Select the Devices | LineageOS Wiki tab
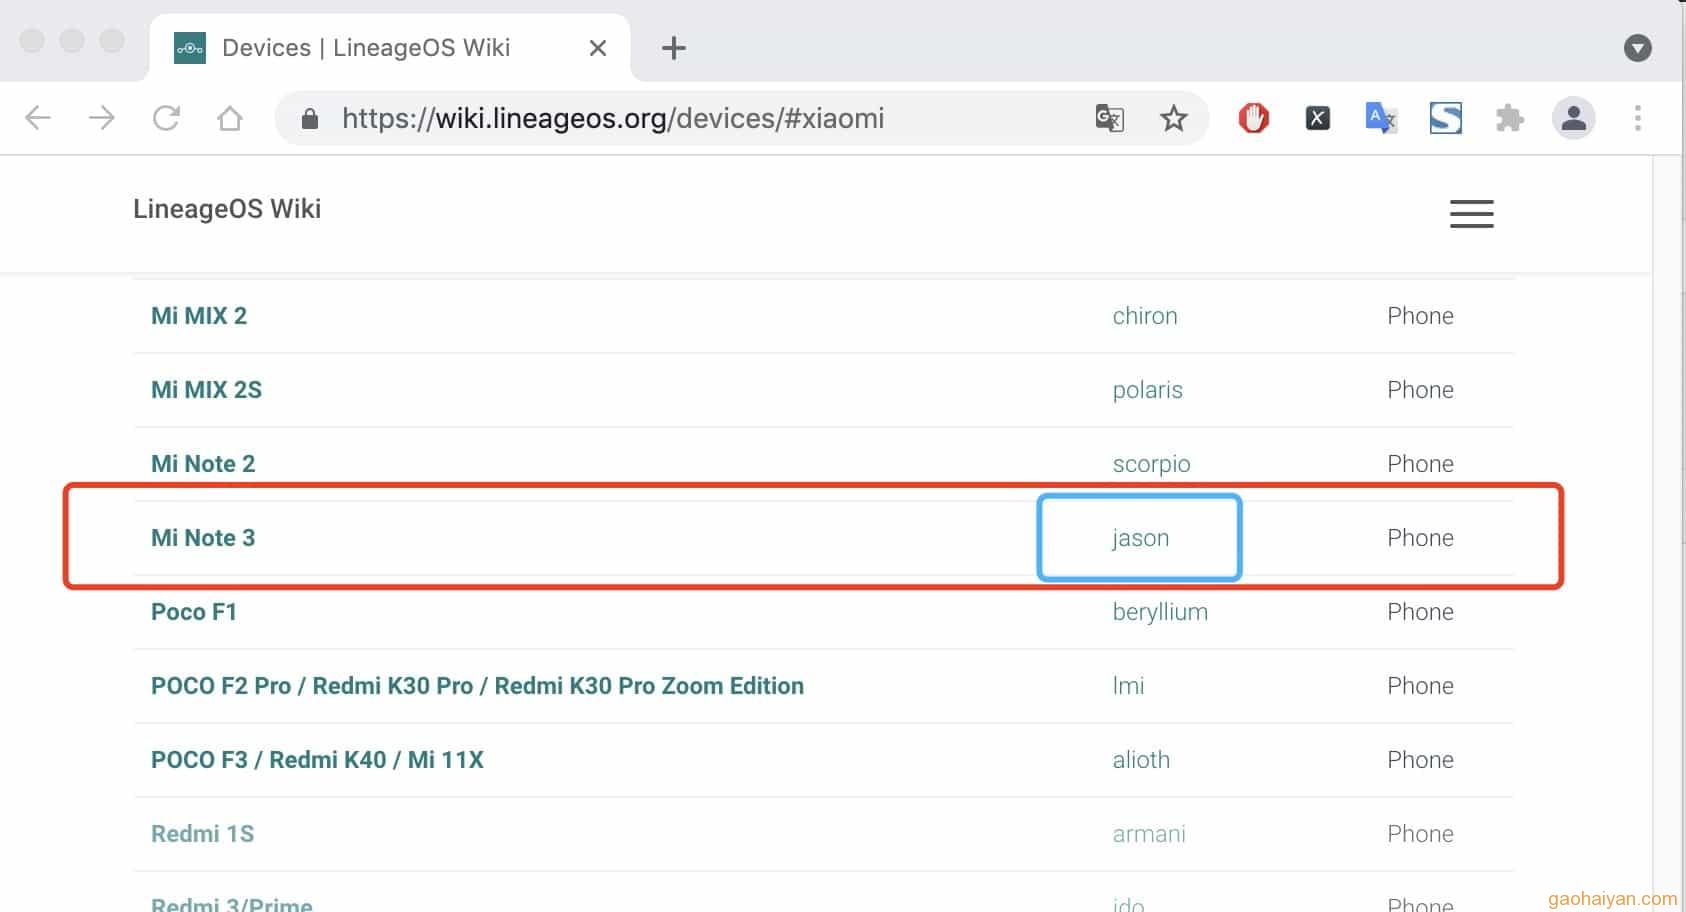 pos(390,47)
